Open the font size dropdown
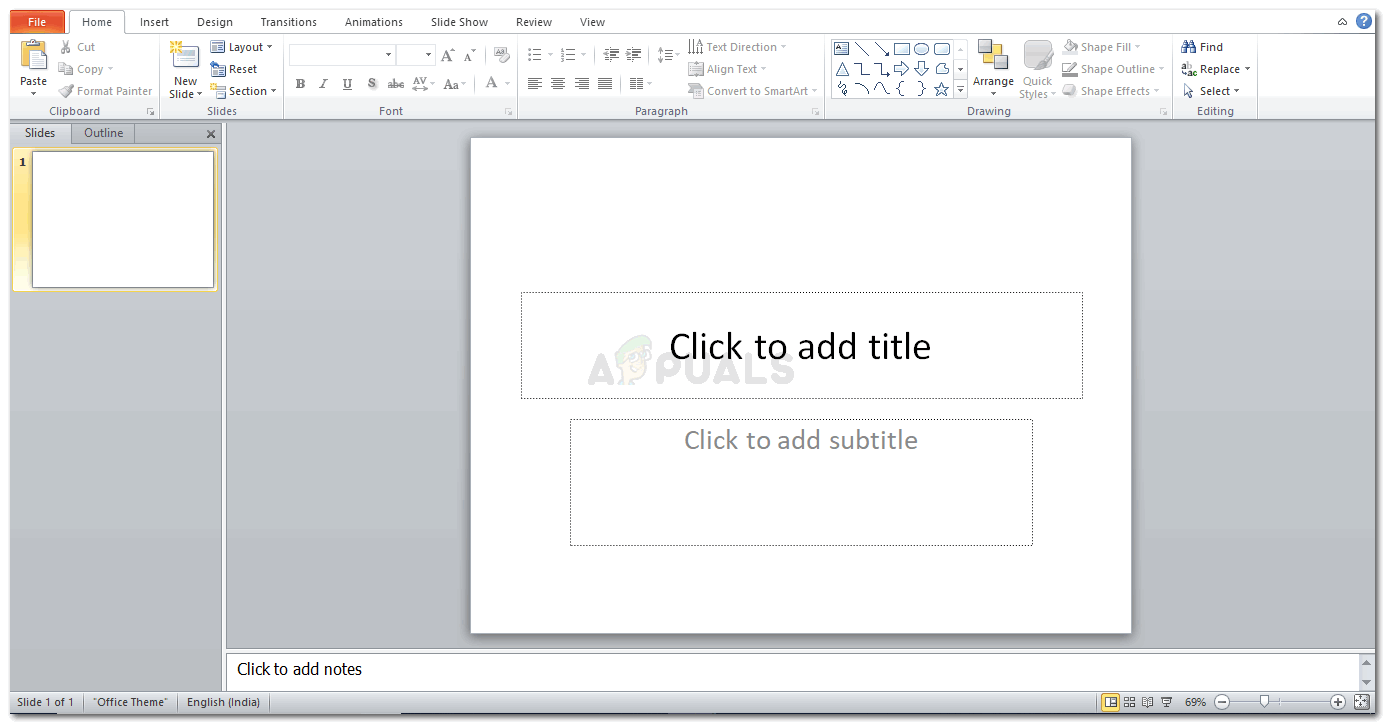 pos(428,55)
